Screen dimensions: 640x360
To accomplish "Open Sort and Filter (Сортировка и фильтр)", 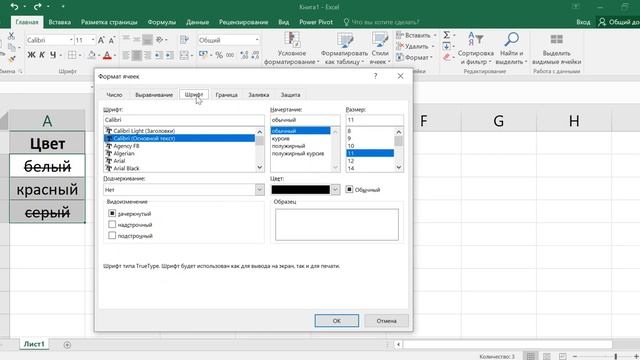I will pyautogui.click(x=476, y=48).
